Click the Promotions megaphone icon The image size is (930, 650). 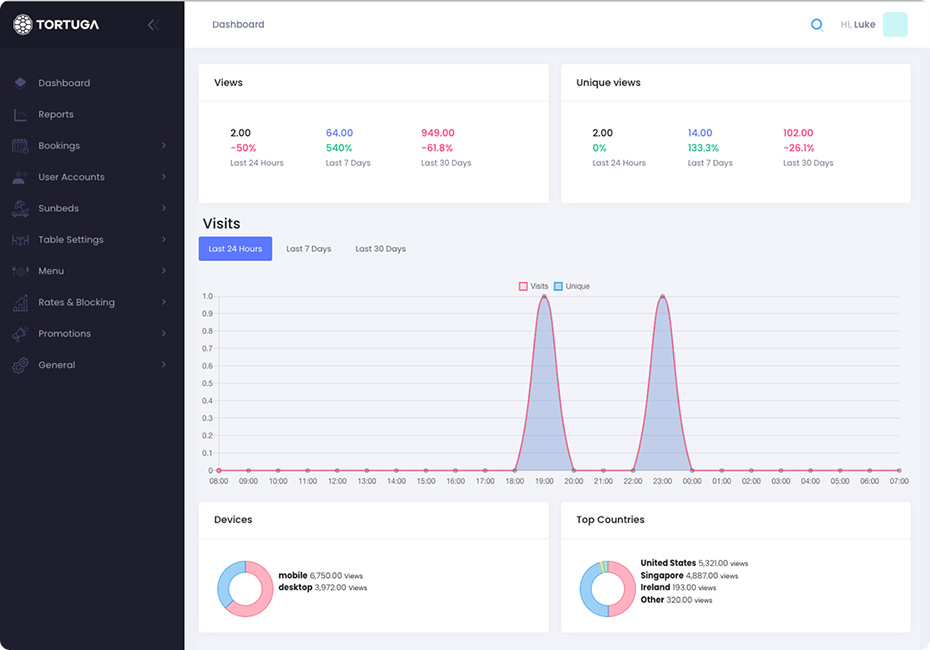click(20, 334)
